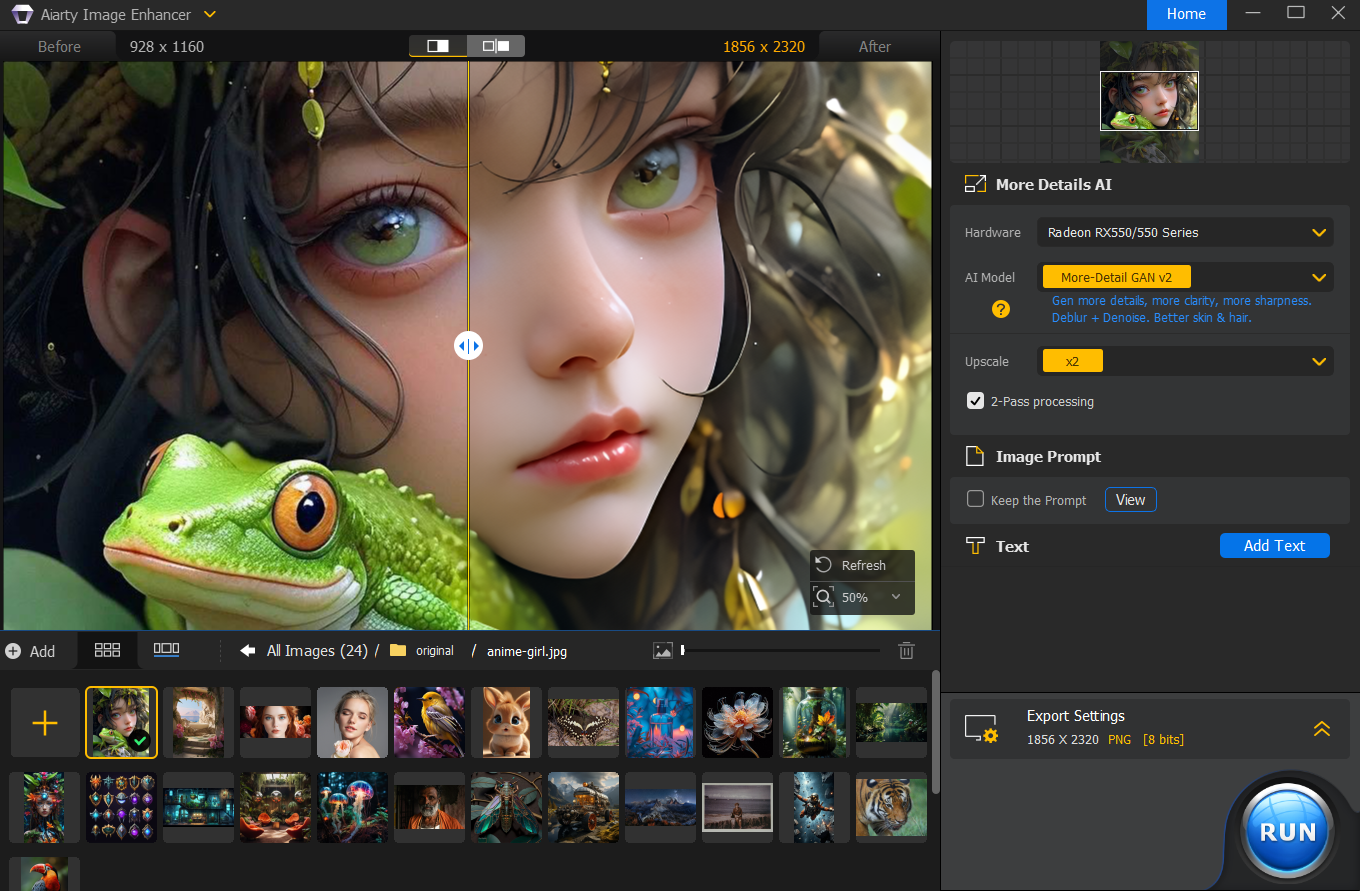
Task: Switch to split before/after compare view
Action: tap(438, 46)
